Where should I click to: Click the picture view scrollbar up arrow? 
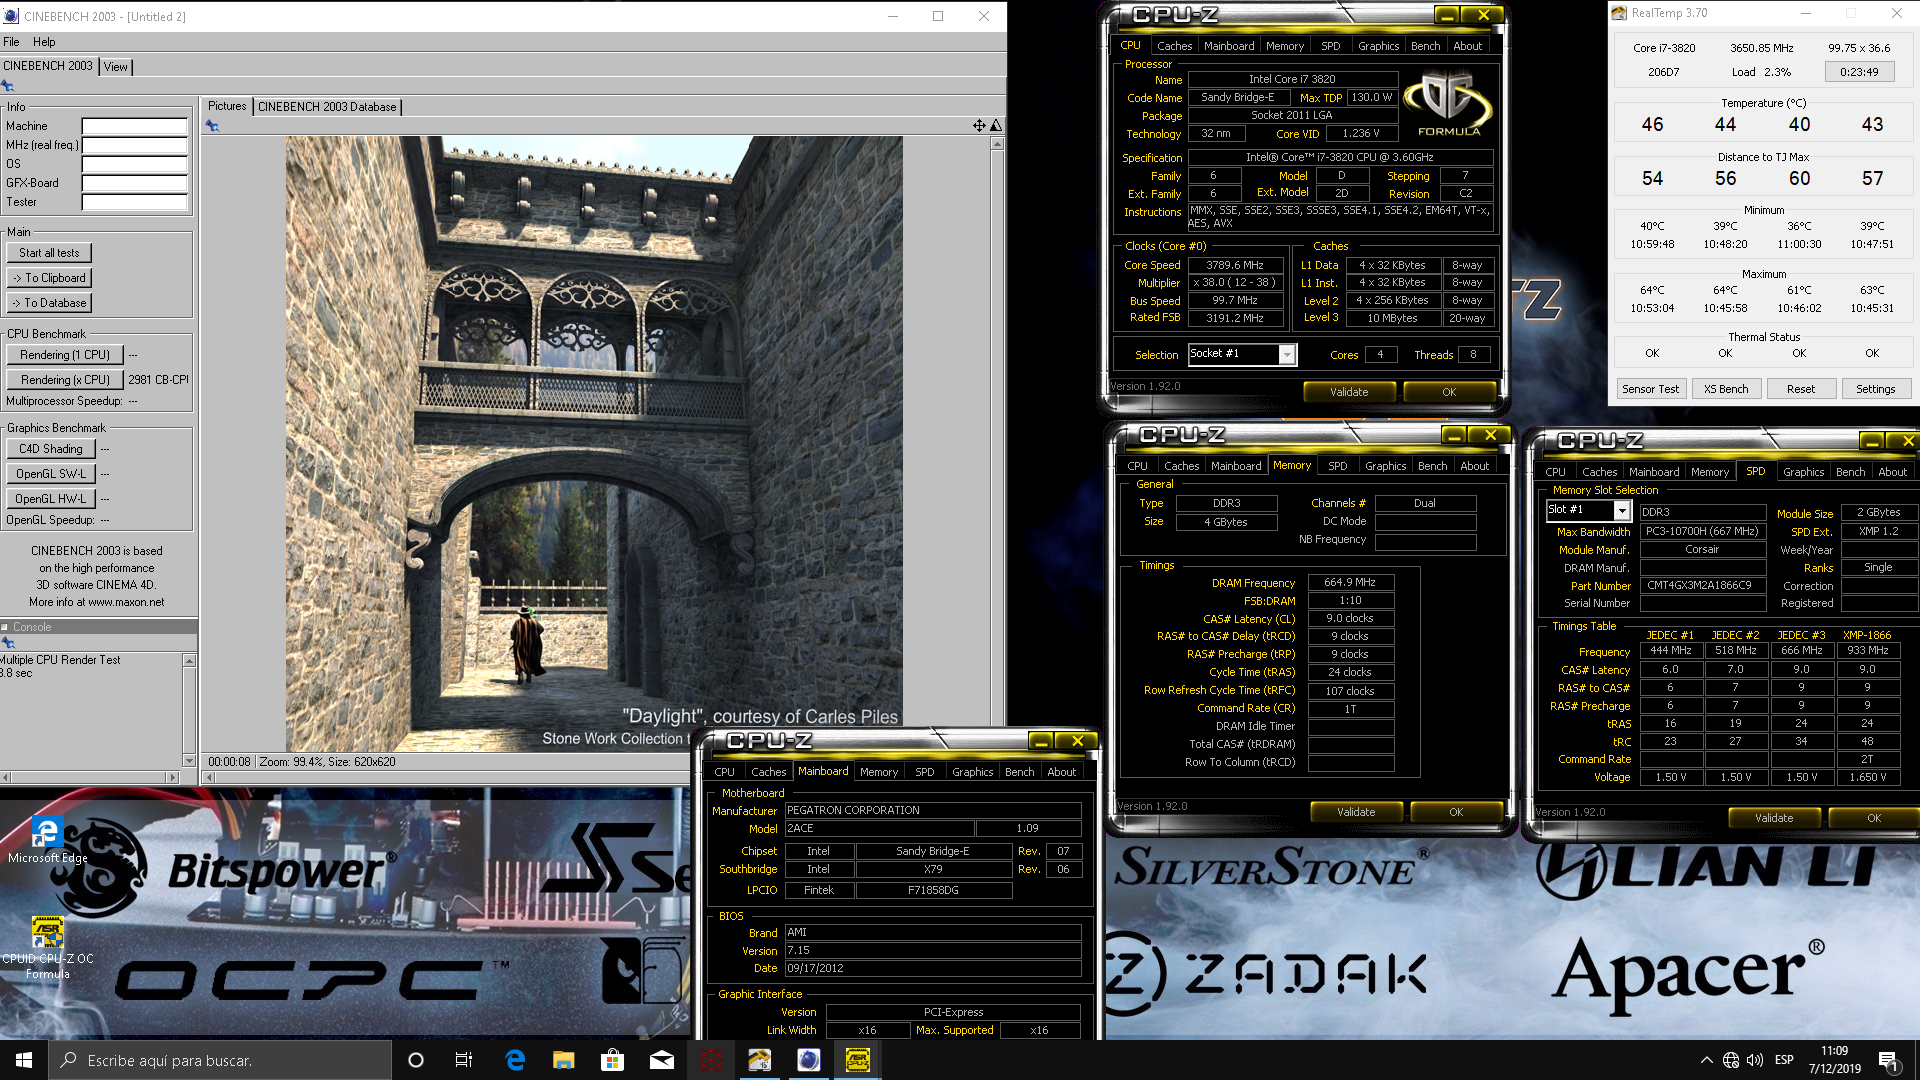[997, 143]
